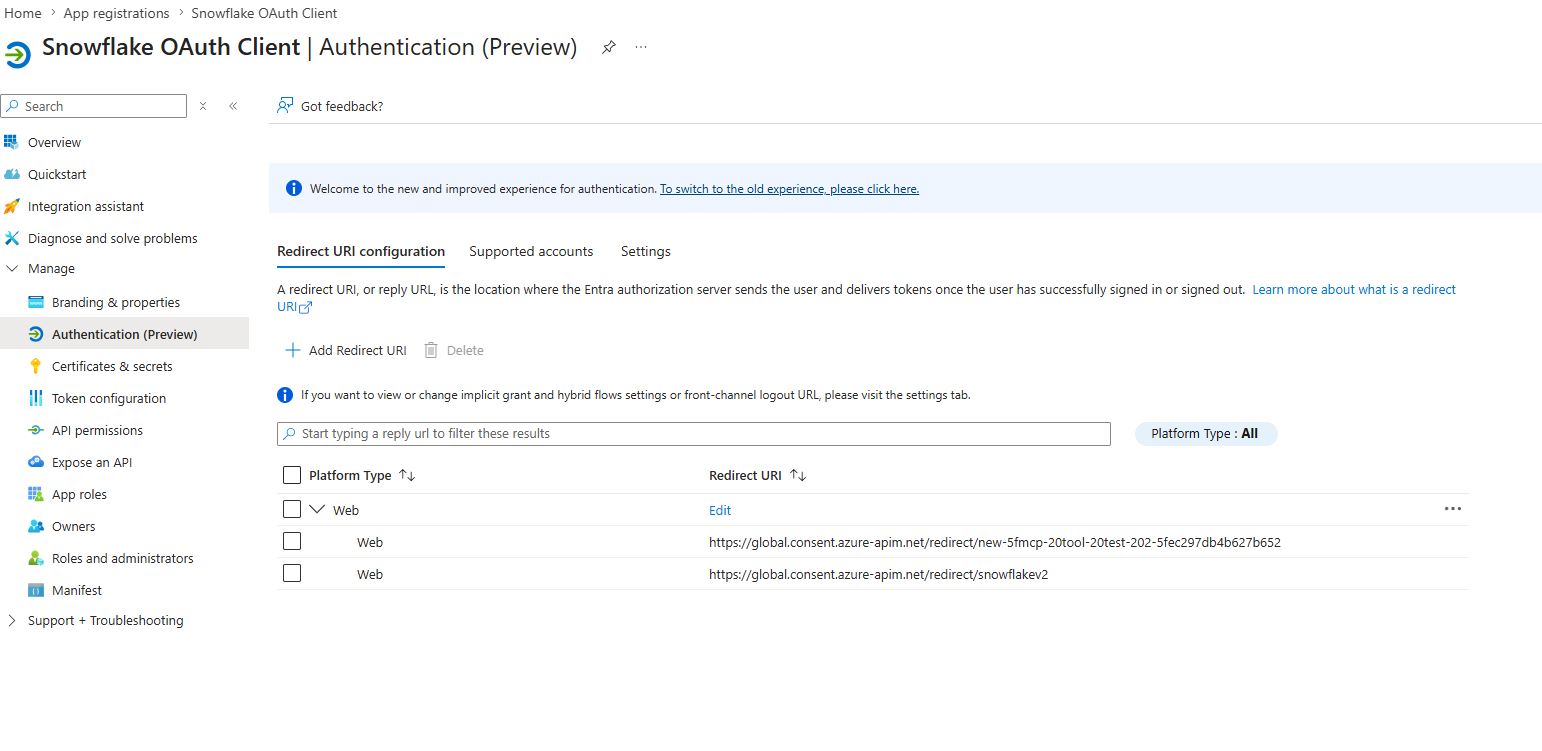This screenshot has width=1542, height=751.
Task: Tick the select-all checkbox beside Platform Type
Action: click(292, 475)
